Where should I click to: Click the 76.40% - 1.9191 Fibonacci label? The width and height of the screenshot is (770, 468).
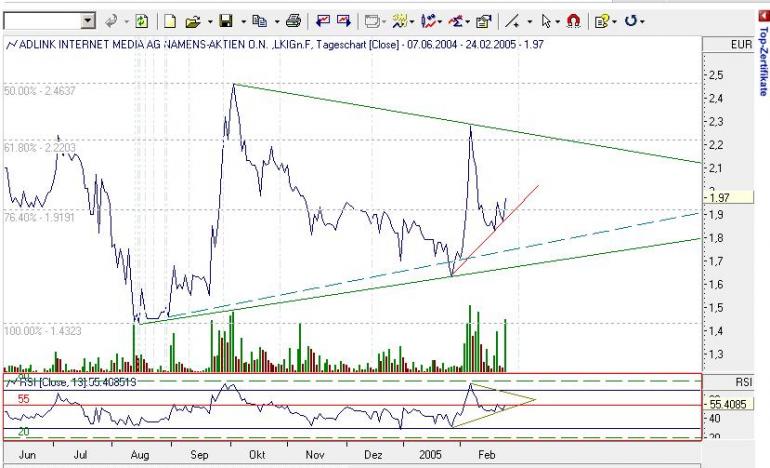click(39, 217)
